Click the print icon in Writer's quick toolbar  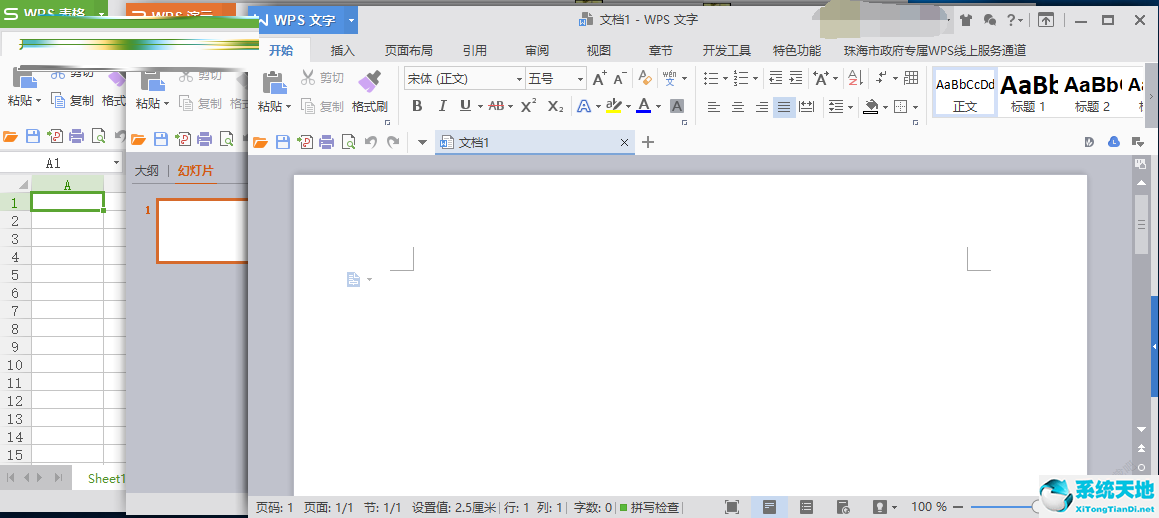[326, 142]
